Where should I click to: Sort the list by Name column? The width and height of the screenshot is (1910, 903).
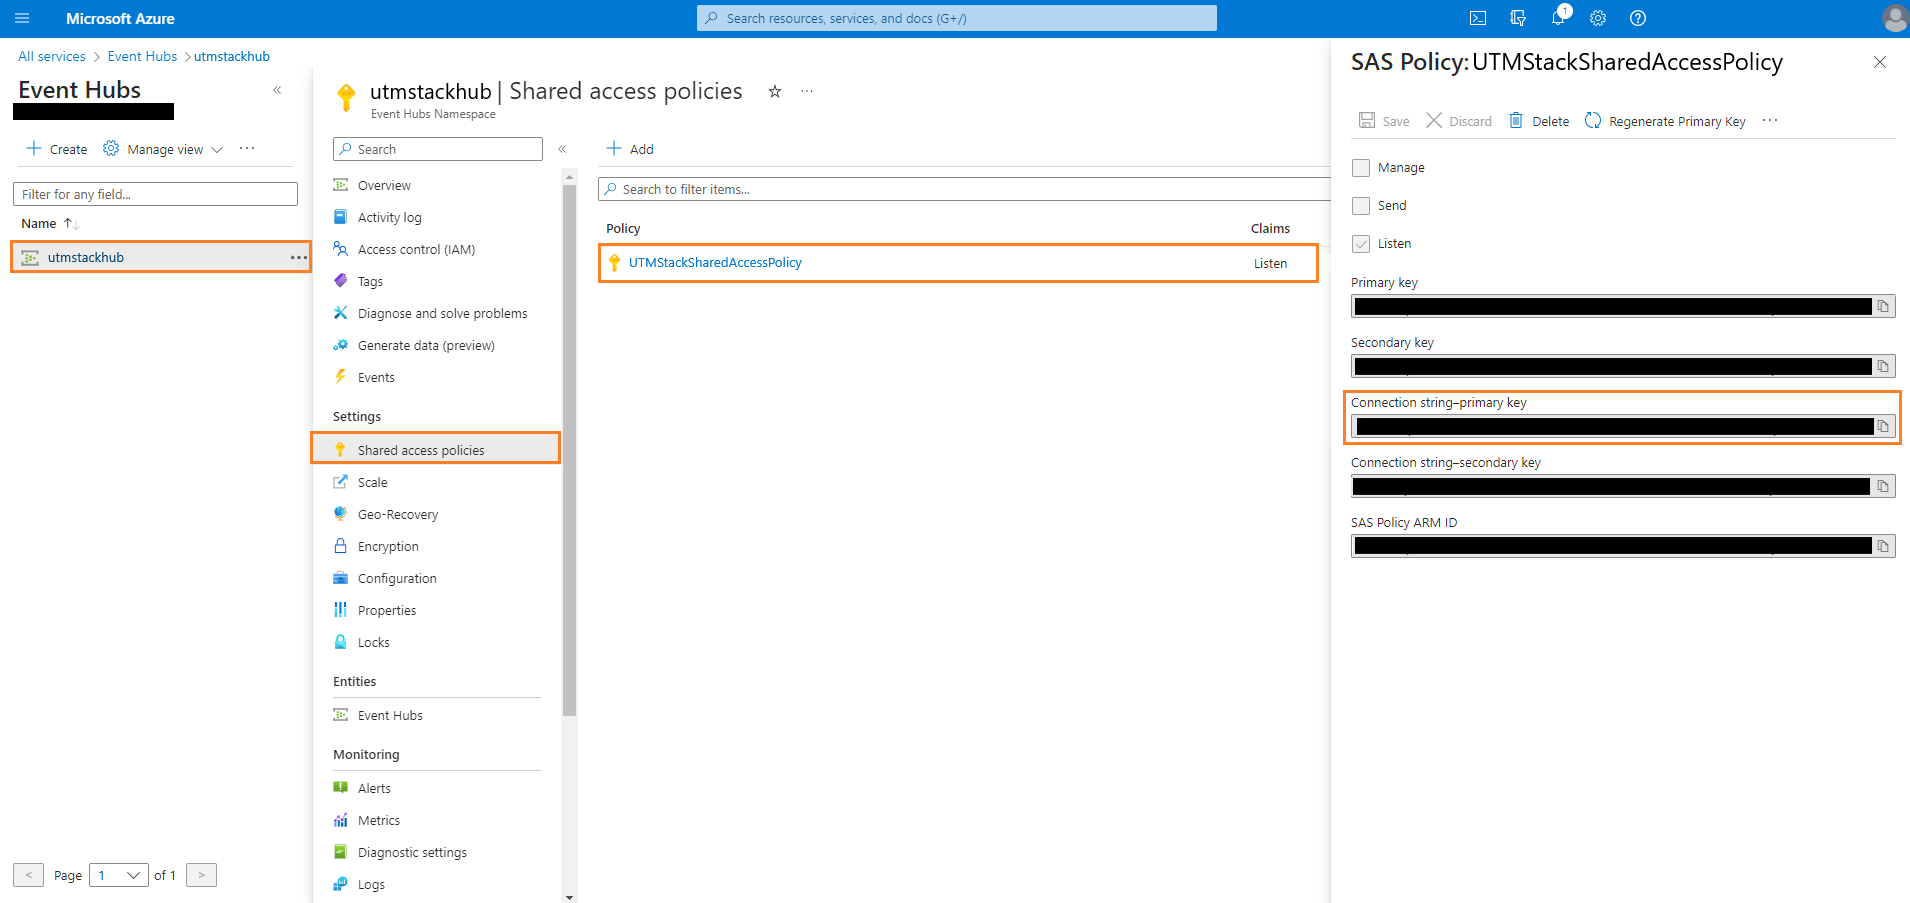[x=49, y=224]
